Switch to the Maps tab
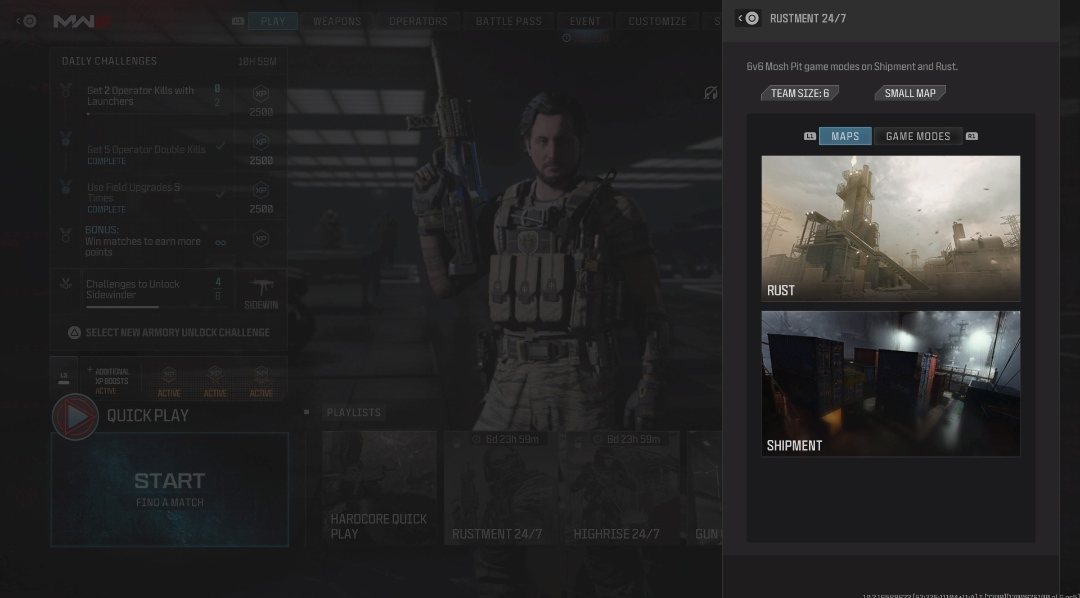This screenshot has width=1080, height=598. pos(845,136)
